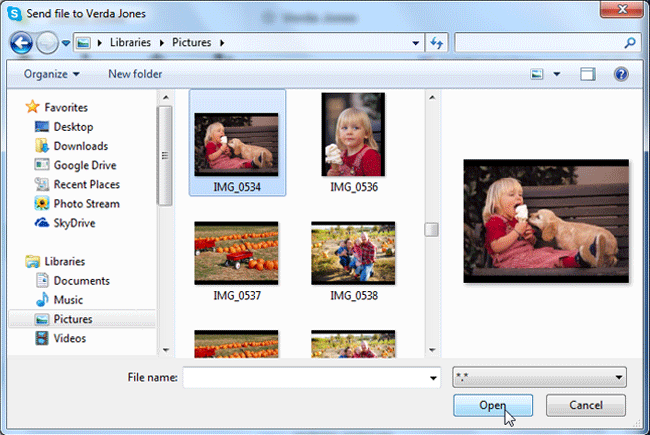This screenshot has width=650, height=435.
Task: Open the view options dropdown arrow
Action: click(557, 74)
